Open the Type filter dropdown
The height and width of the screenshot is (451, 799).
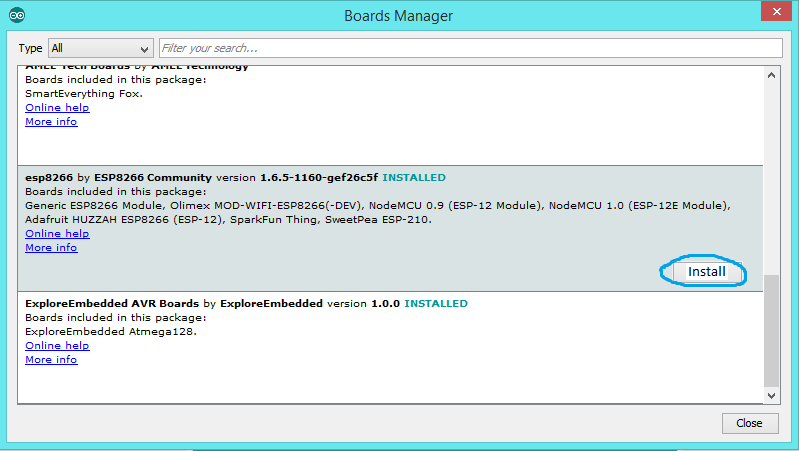100,48
